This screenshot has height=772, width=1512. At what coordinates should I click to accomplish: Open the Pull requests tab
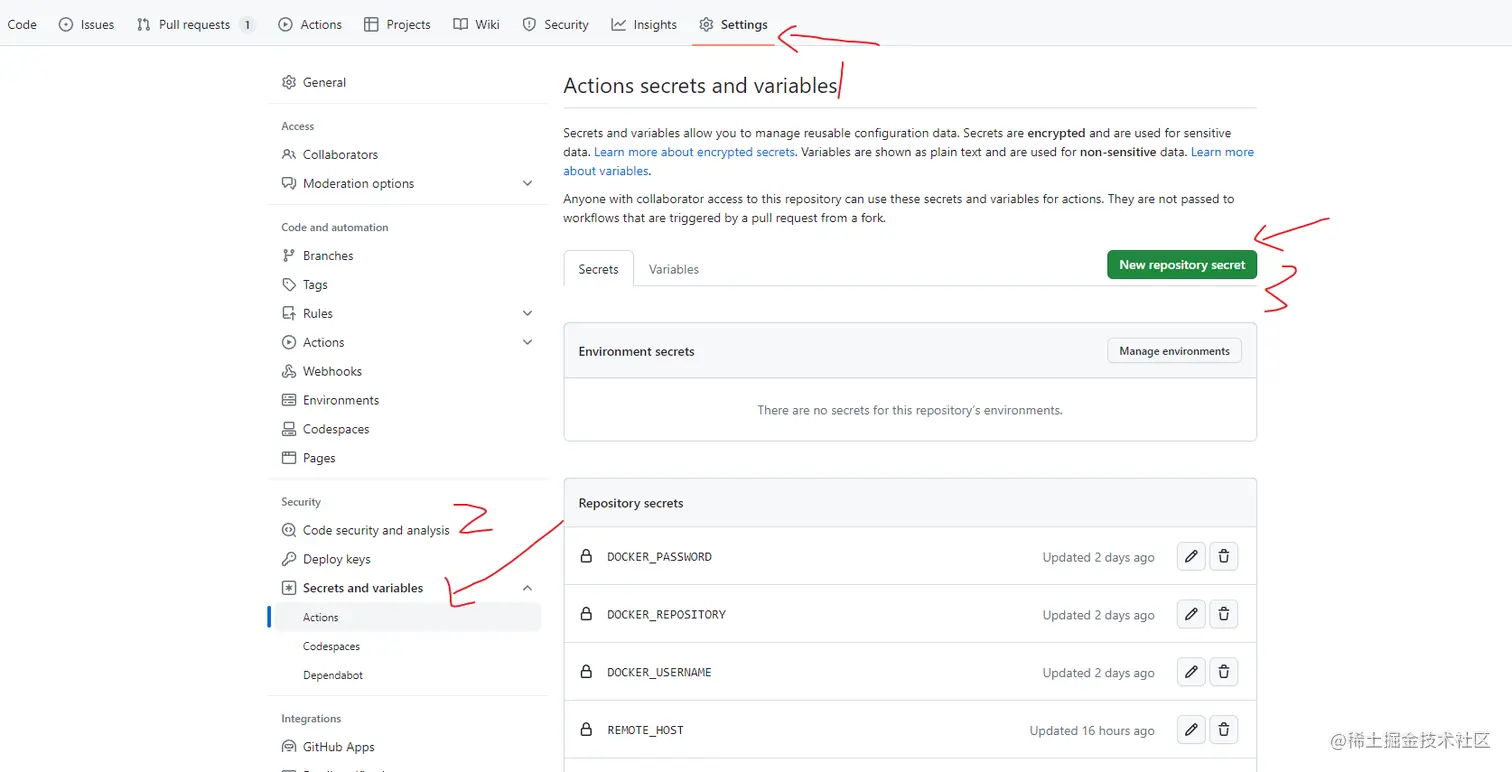click(x=194, y=25)
